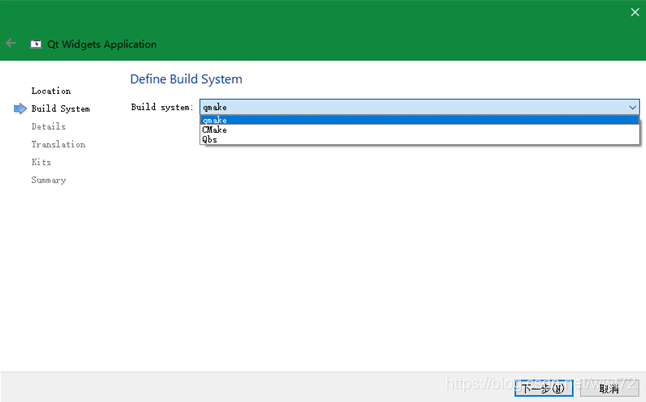The image size is (646, 402).
Task: Collapse the dropdown via its chevron arrow
Action: [632, 108]
